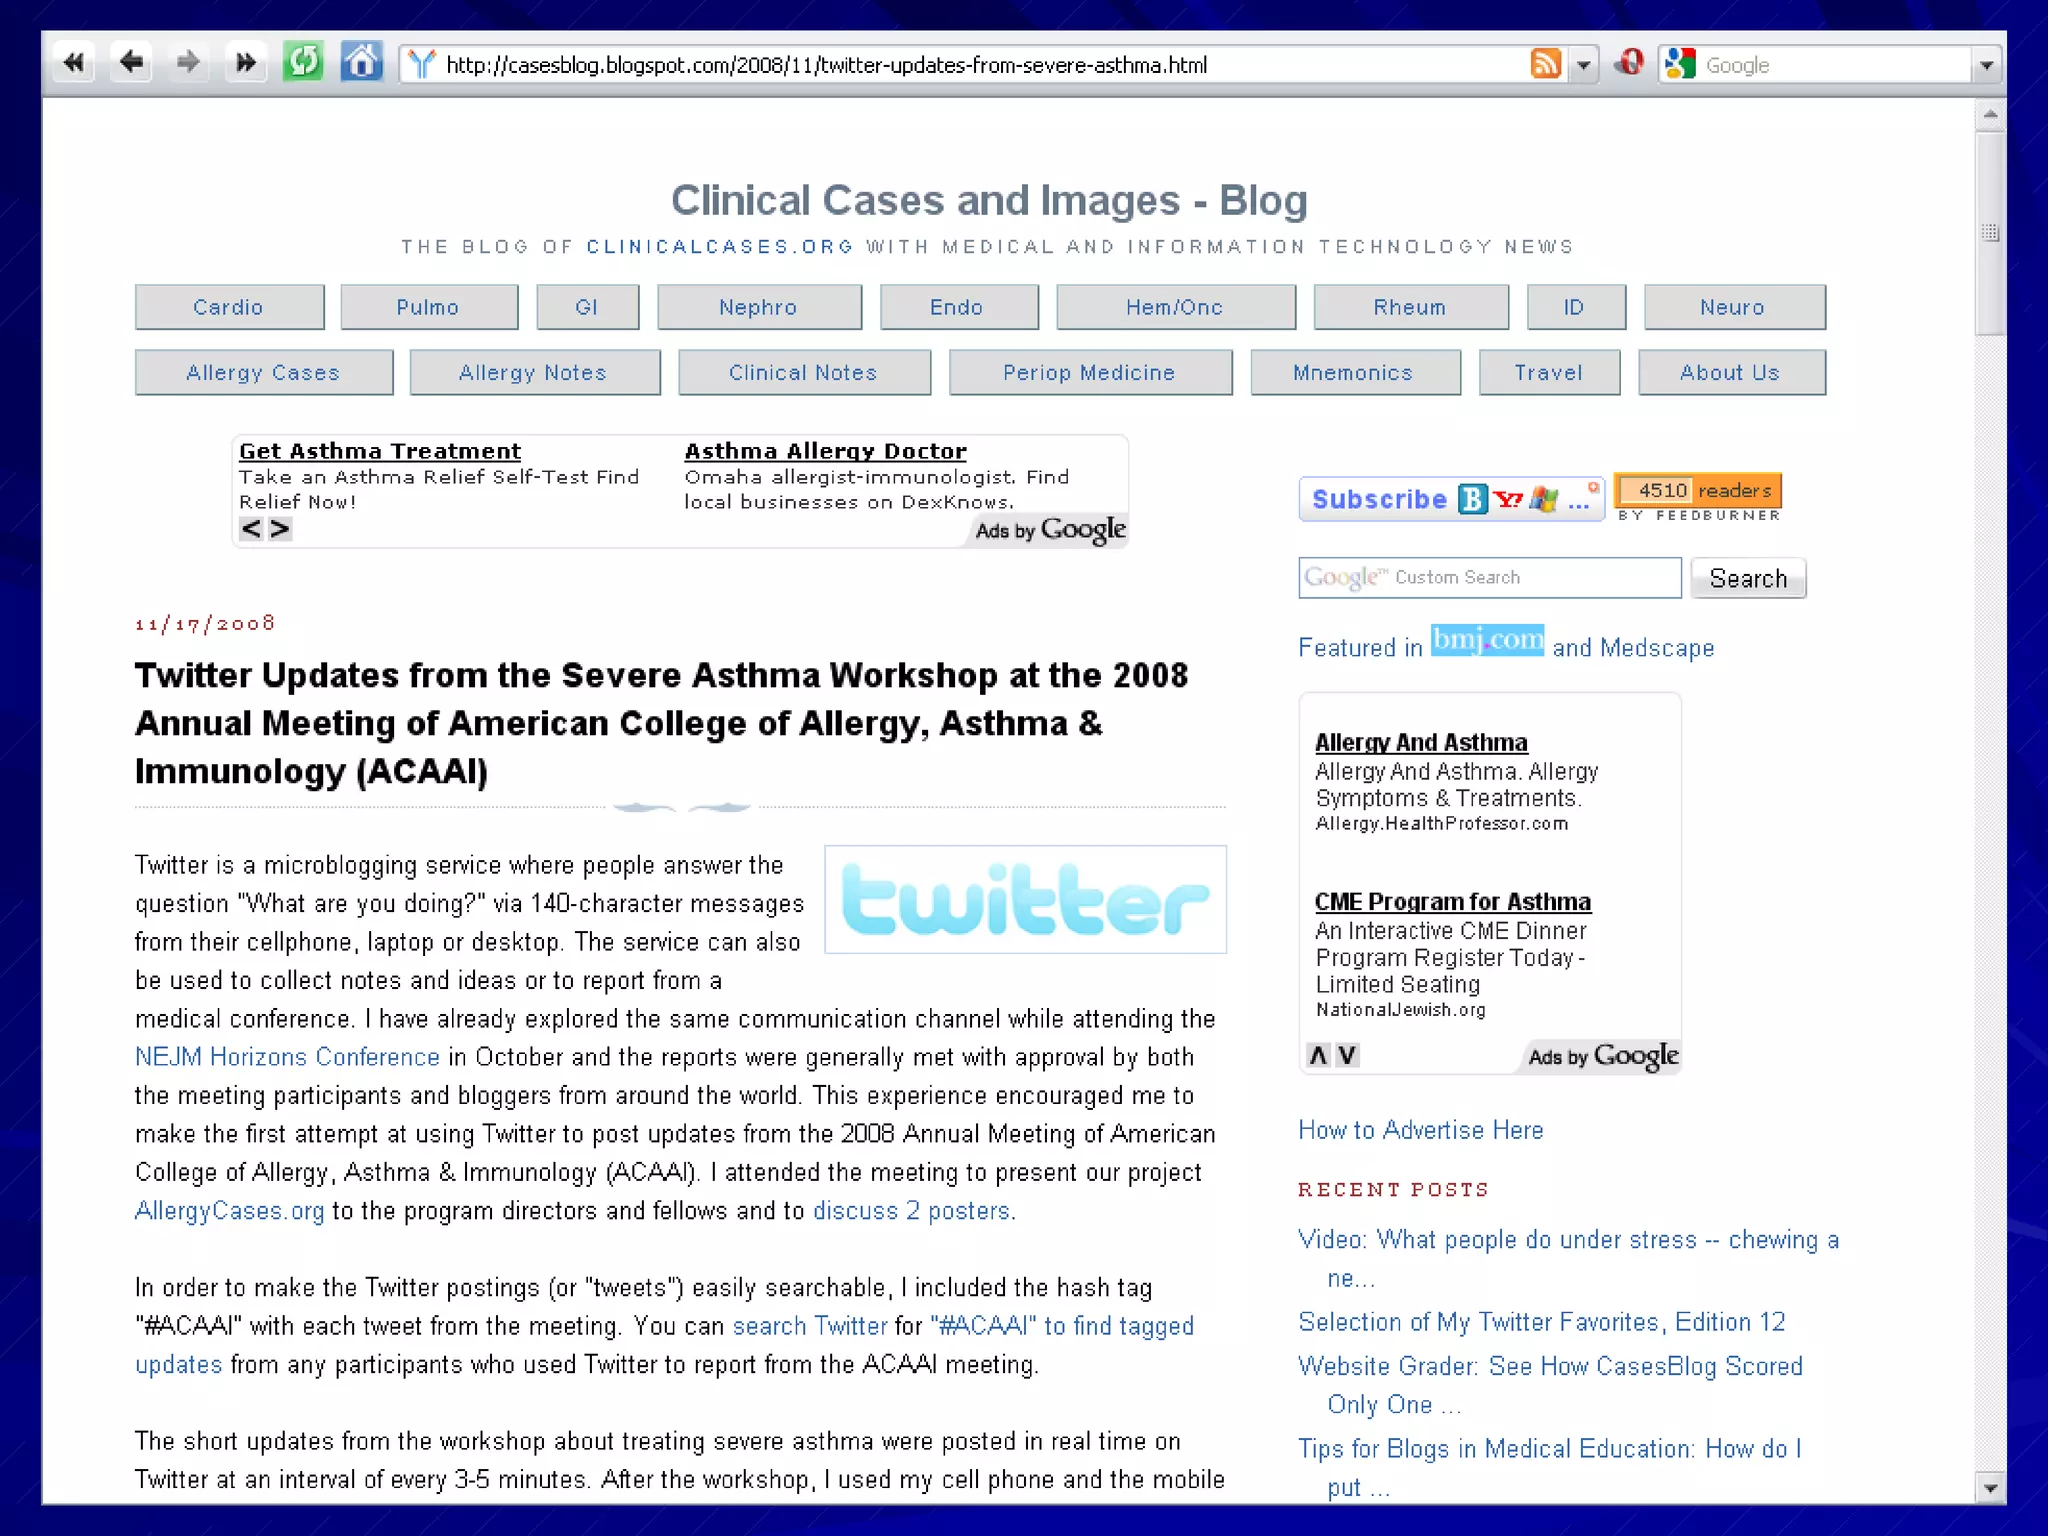Click the scrollbar down arrow
The image size is (2048, 1536).
(1990, 1488)
